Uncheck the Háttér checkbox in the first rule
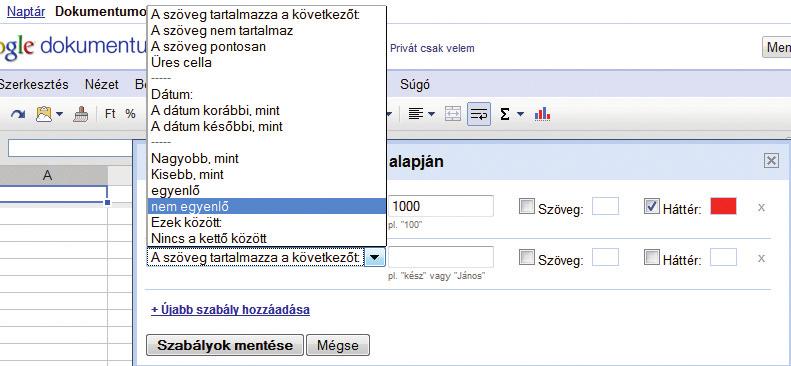The width and height of the screenshot is (791, 366). 652,206
